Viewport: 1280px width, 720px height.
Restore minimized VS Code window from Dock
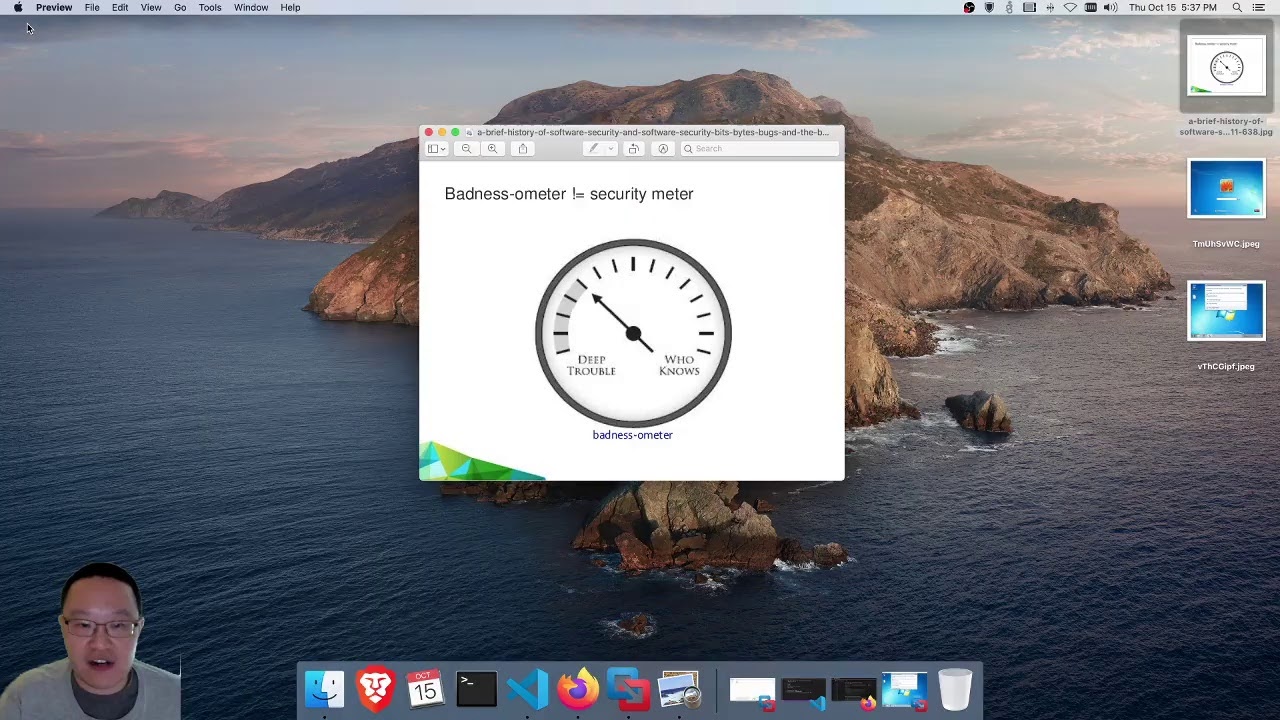click(x=804, y=692)
